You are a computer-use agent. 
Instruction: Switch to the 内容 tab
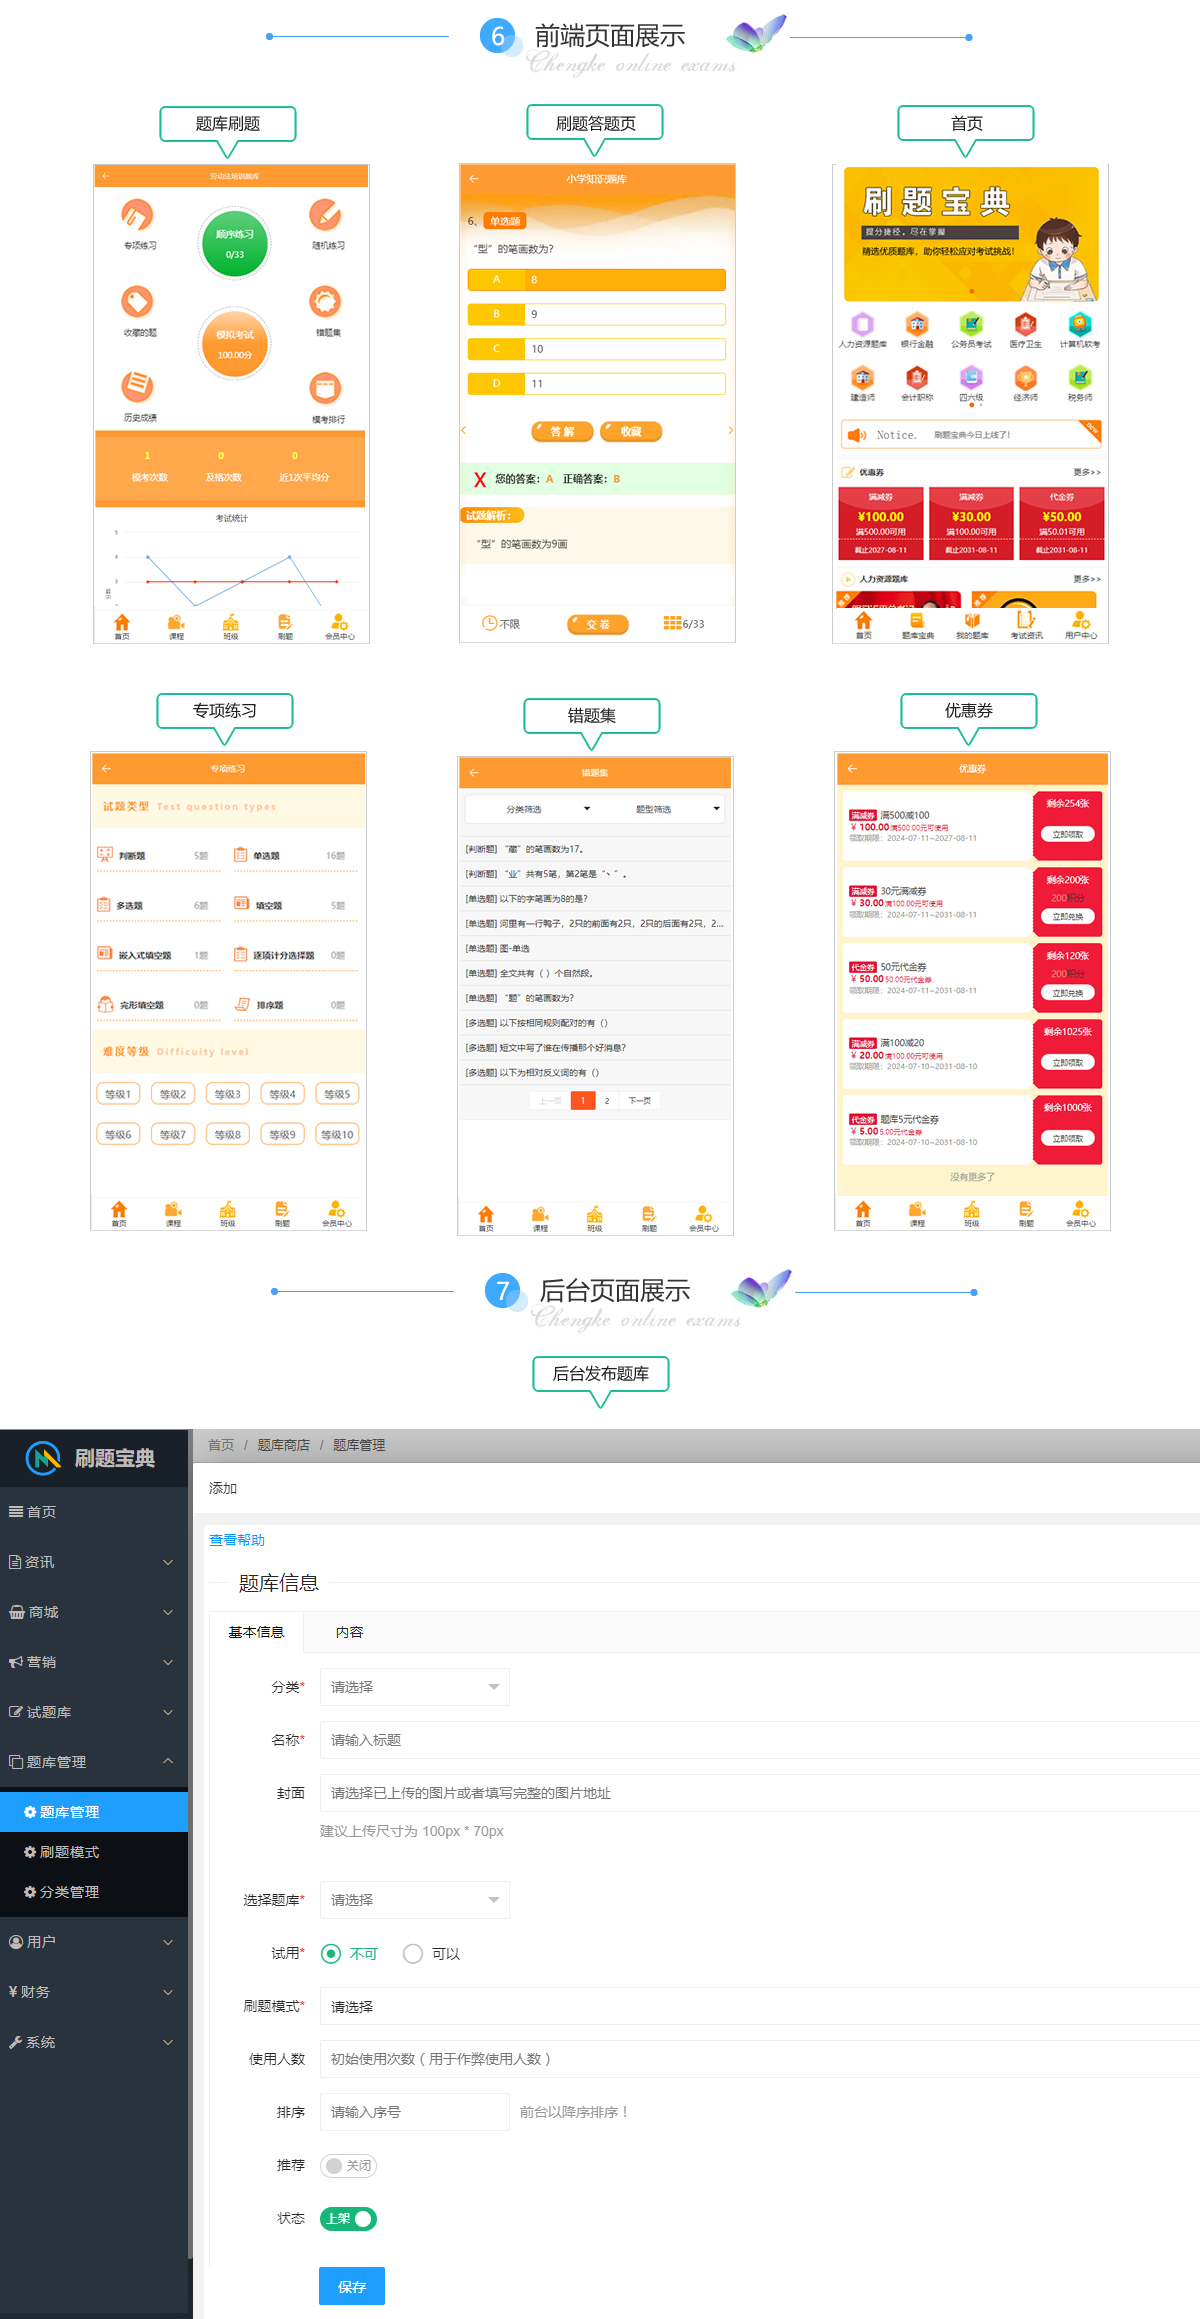tap(349, 1632)
